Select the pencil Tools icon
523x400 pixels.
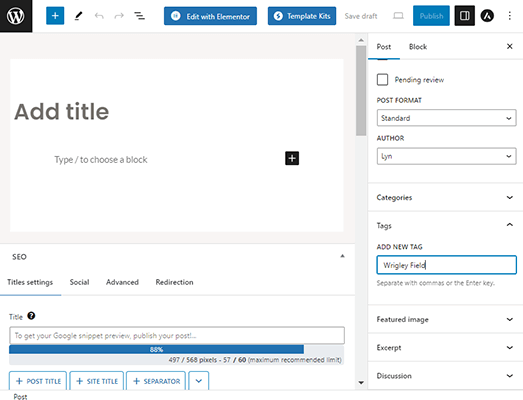tap(78, 16)
